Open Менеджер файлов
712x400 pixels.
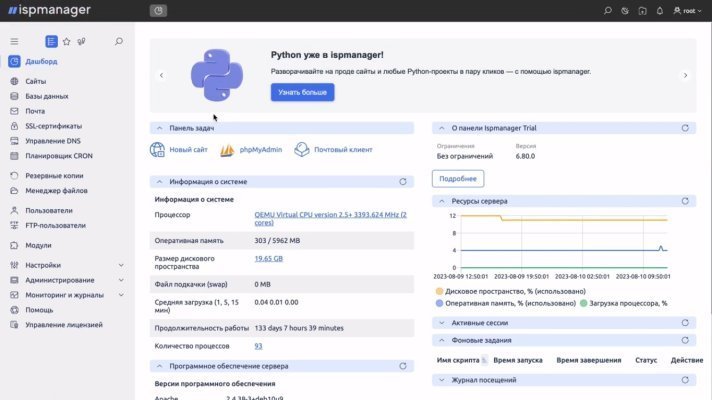[x=56, y=191]
